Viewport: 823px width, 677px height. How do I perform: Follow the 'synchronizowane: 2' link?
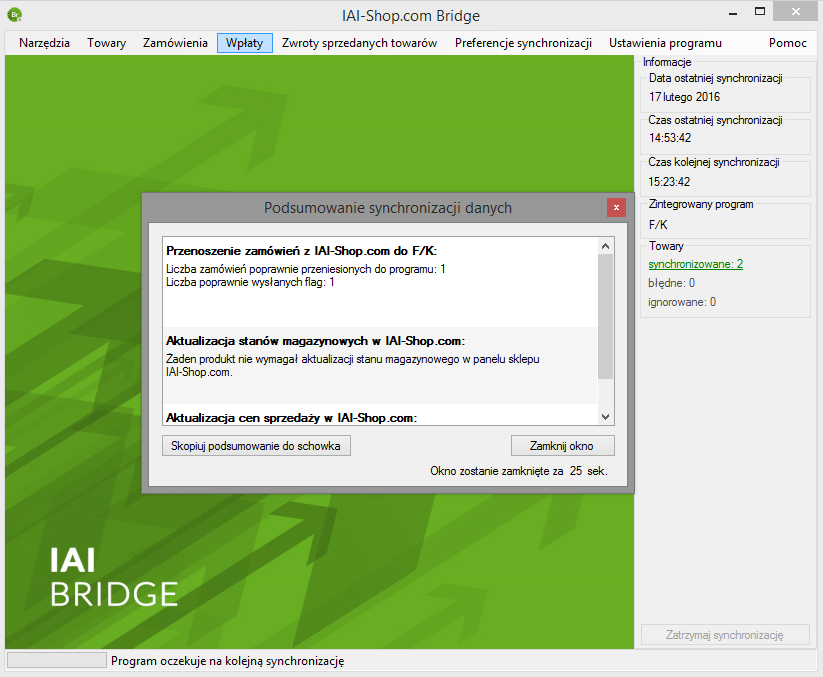(x=695, y=264)
